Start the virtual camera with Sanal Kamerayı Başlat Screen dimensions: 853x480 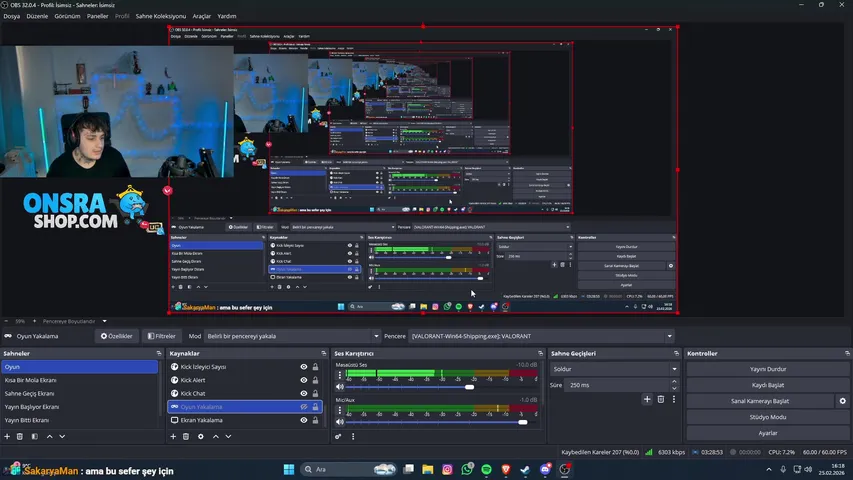(x=760, y=401)
